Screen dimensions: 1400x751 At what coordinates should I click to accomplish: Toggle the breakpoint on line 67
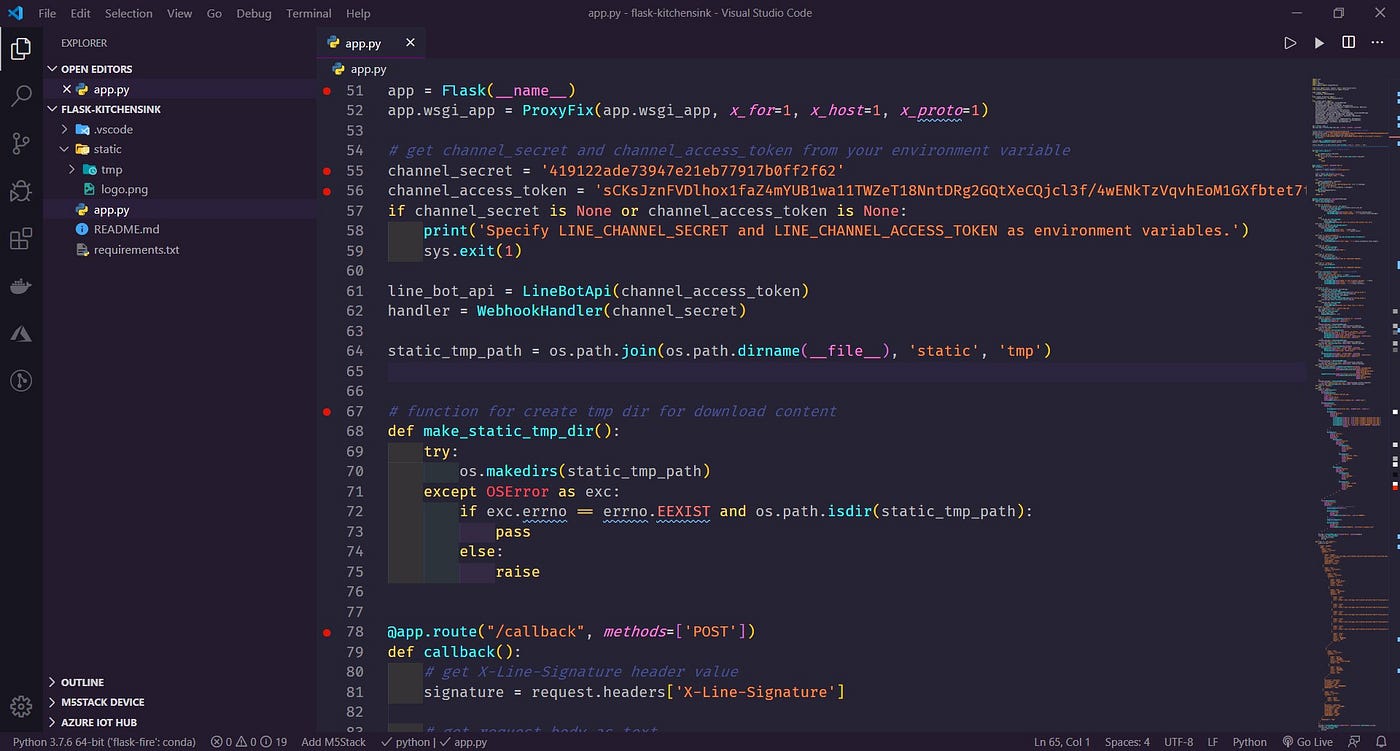tap(326, 410)
